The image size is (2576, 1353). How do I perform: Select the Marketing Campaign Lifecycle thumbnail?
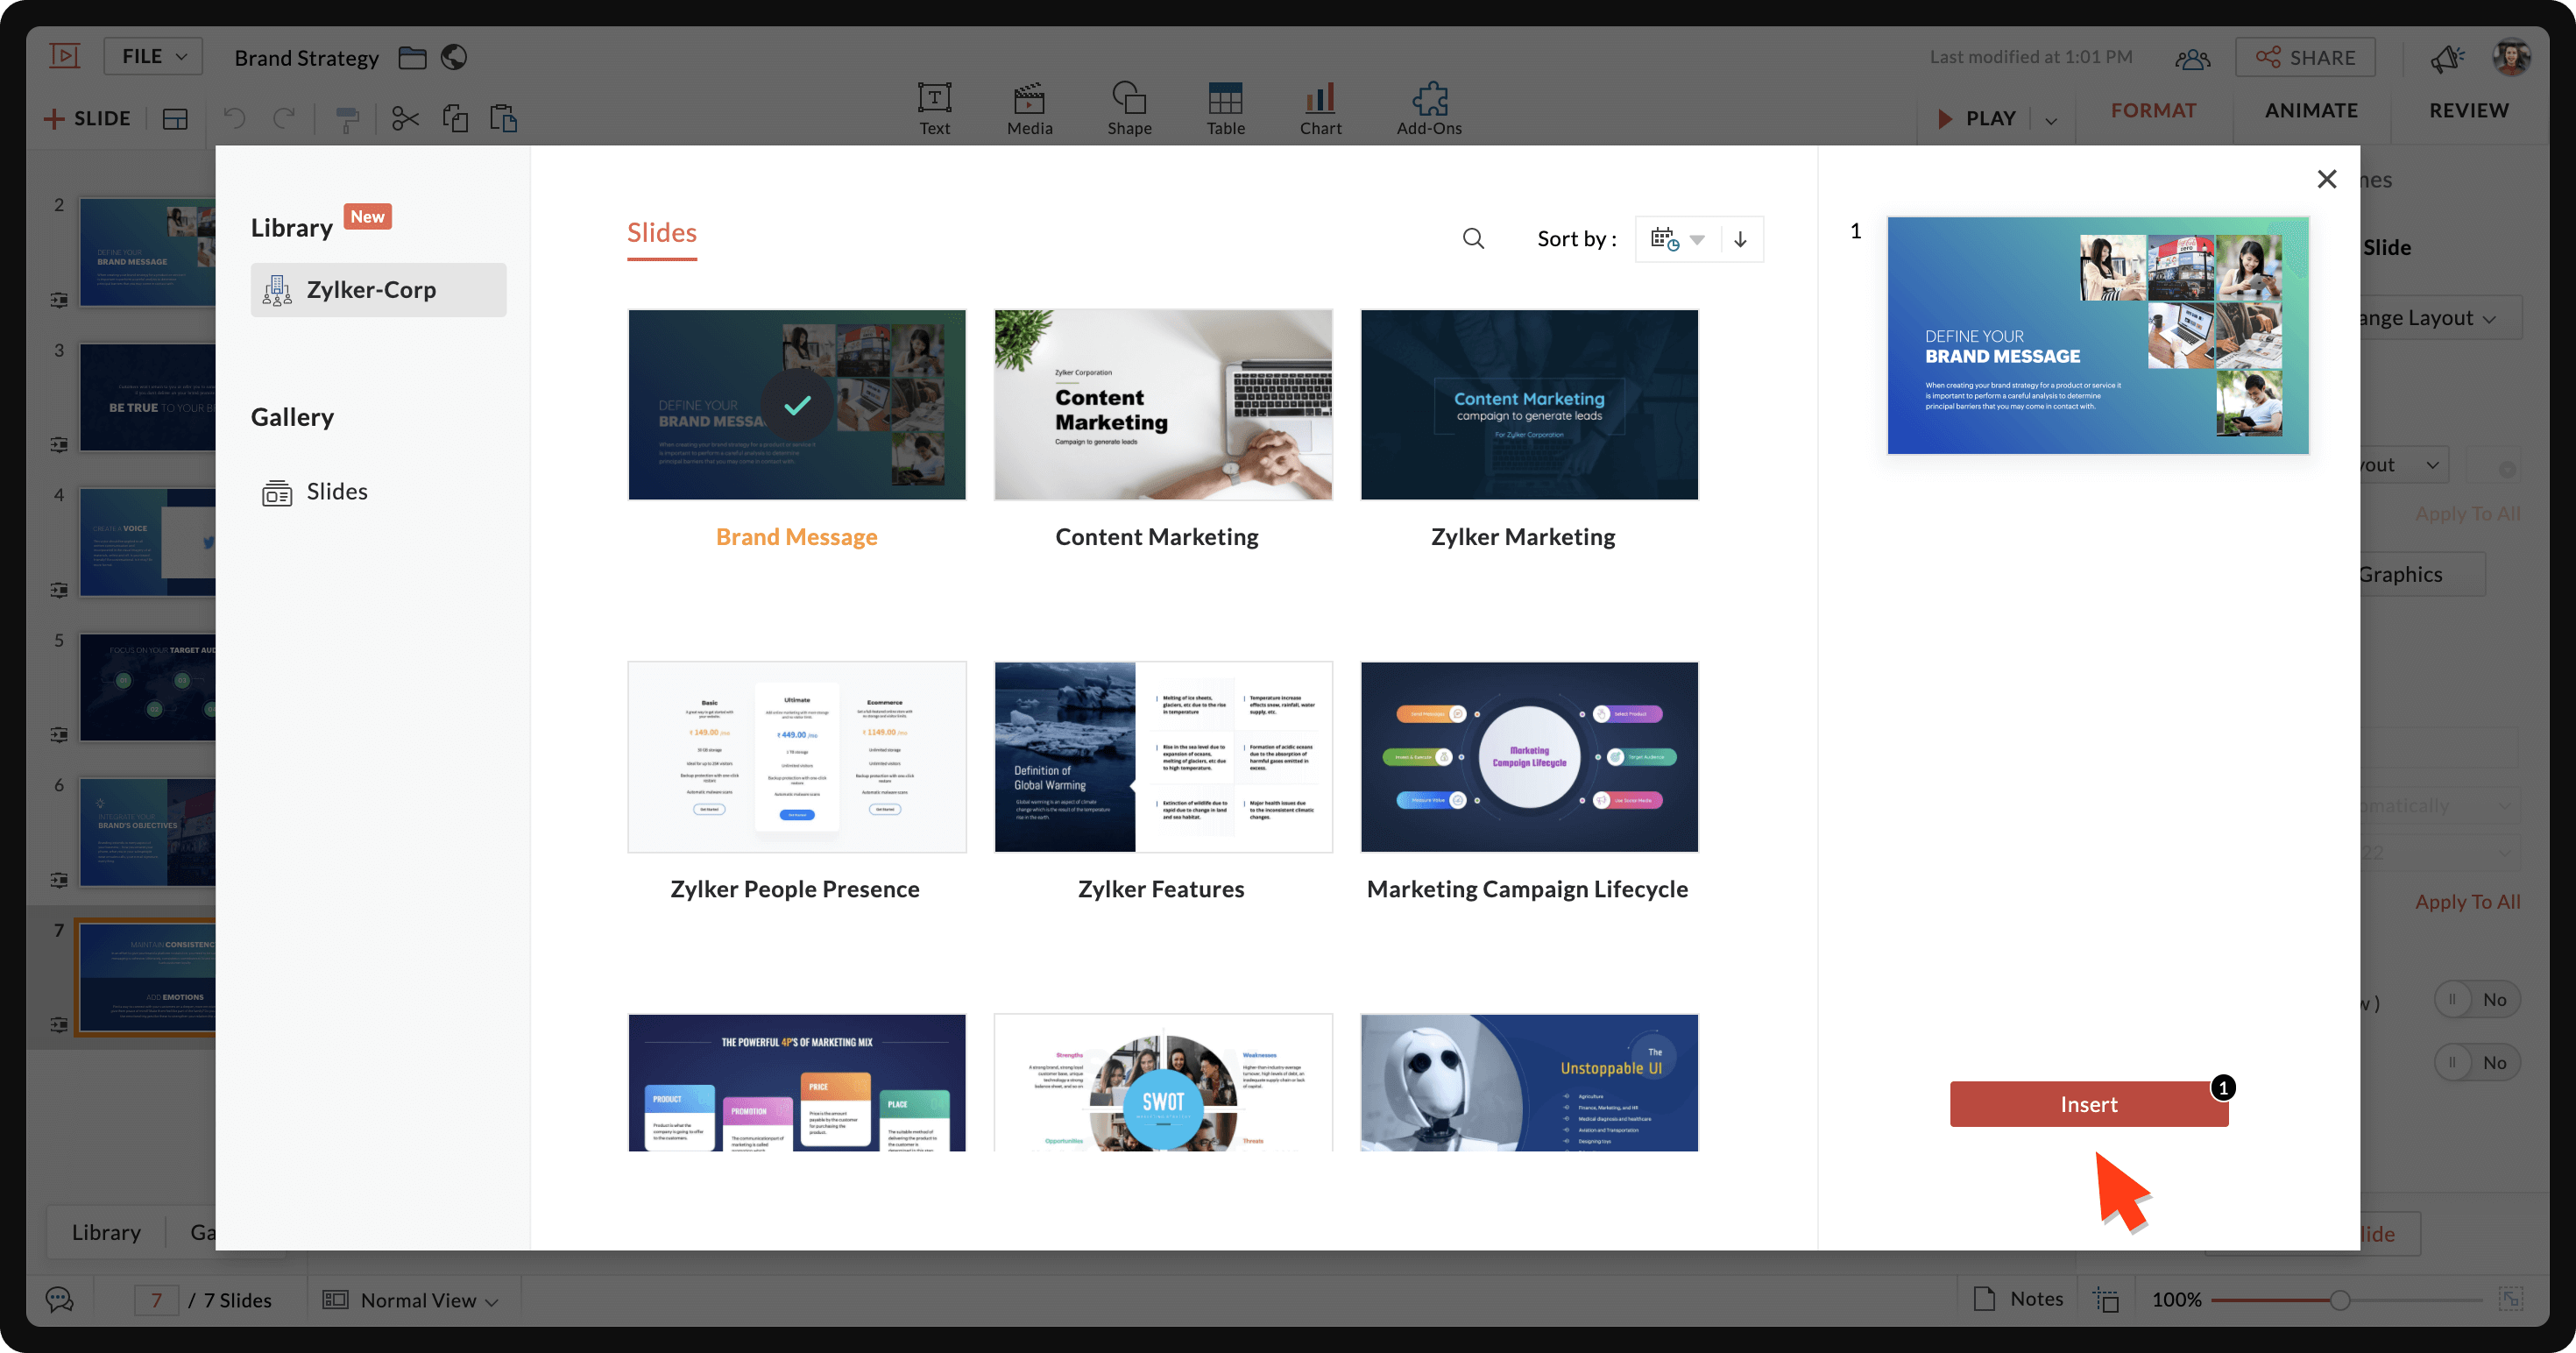[1529, 757]
